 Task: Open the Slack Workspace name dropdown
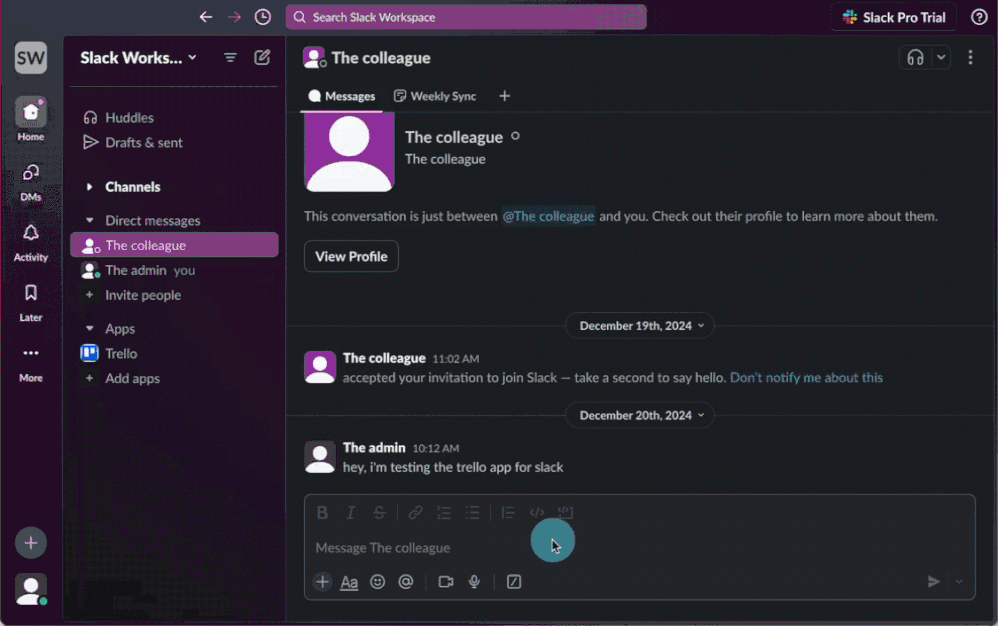(138, 58)
